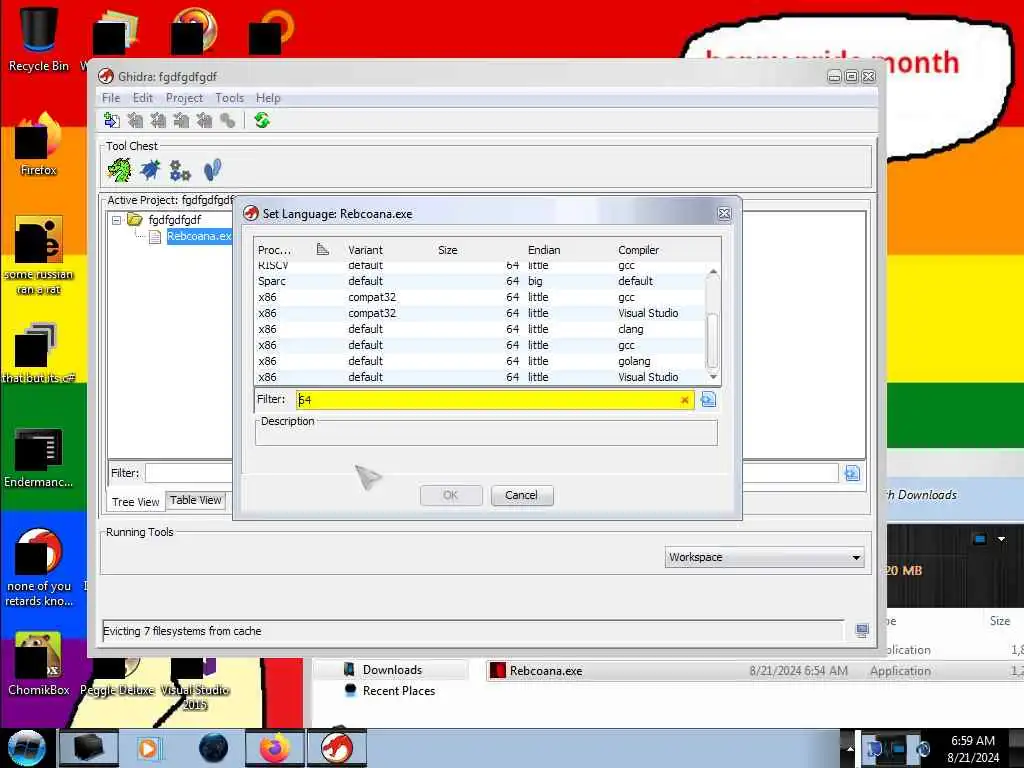Select x86 default clang language row
This screenshot has height=768, width=1024.
coord(480,329)
